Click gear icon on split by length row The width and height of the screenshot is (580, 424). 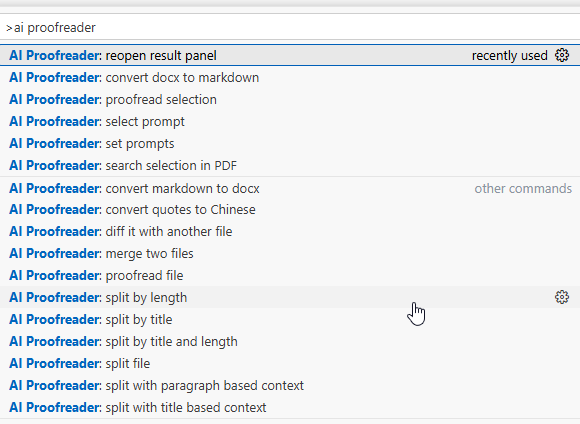click(x=562, y=297)
